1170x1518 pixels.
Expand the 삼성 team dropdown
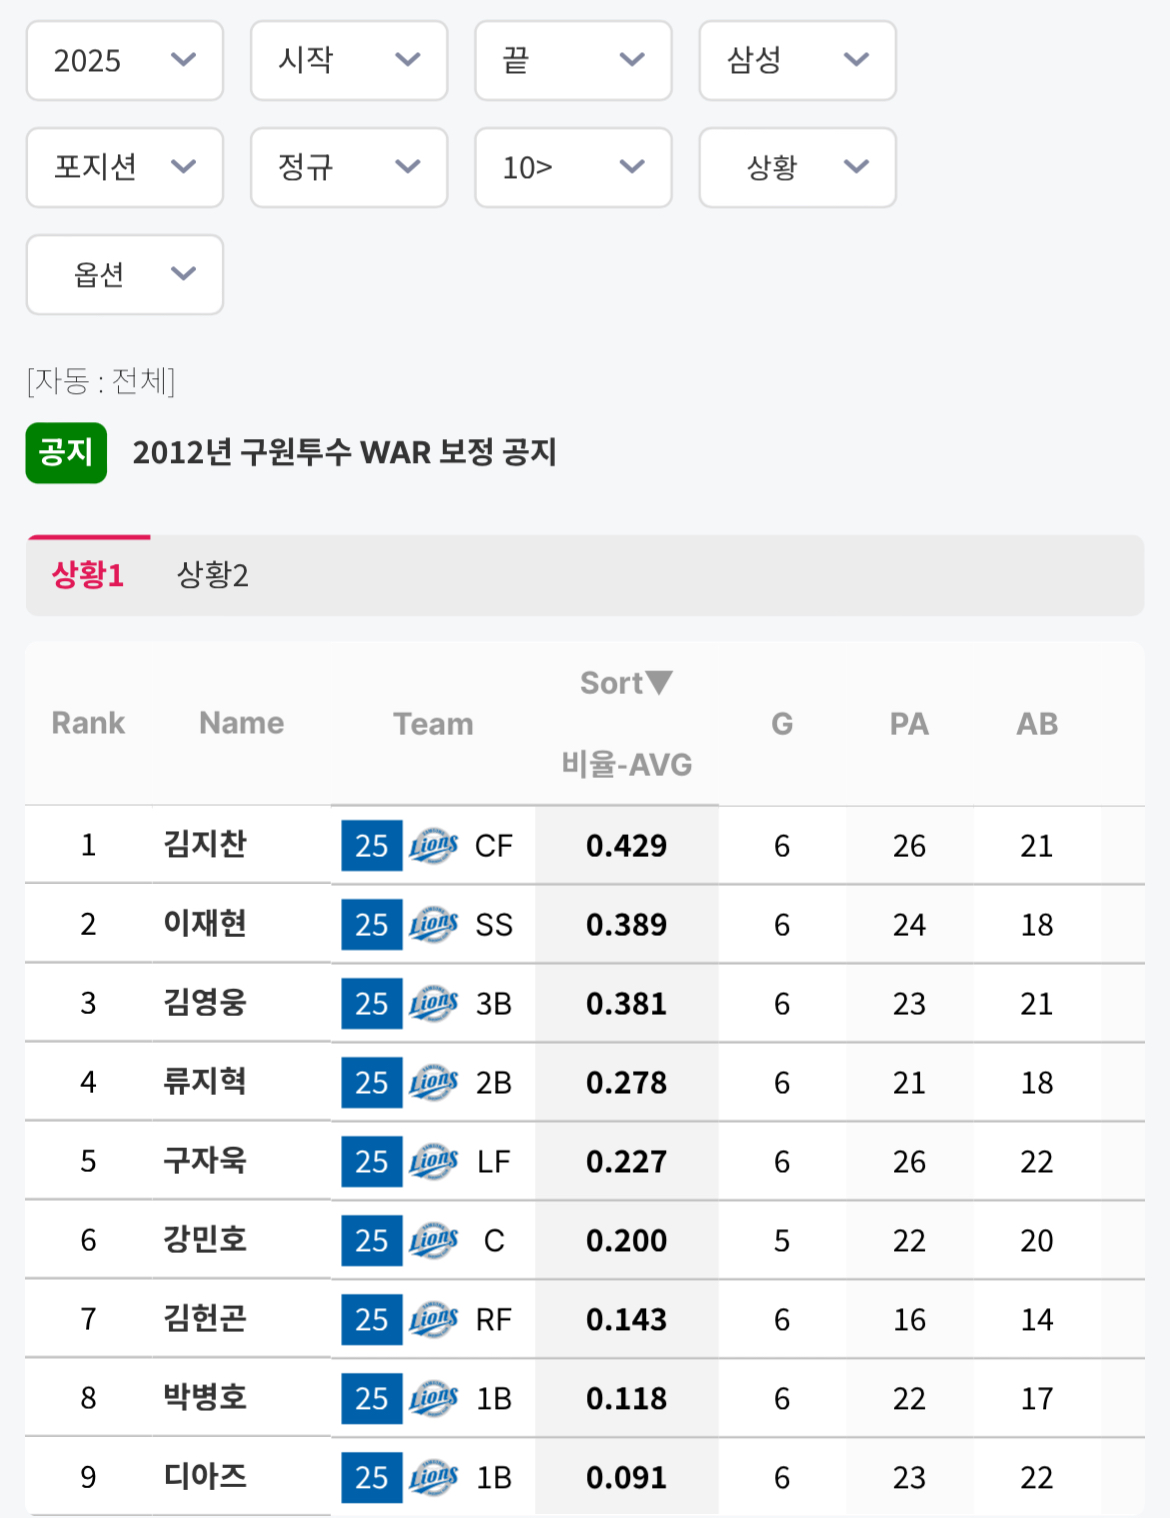click(x=797, y=61)
